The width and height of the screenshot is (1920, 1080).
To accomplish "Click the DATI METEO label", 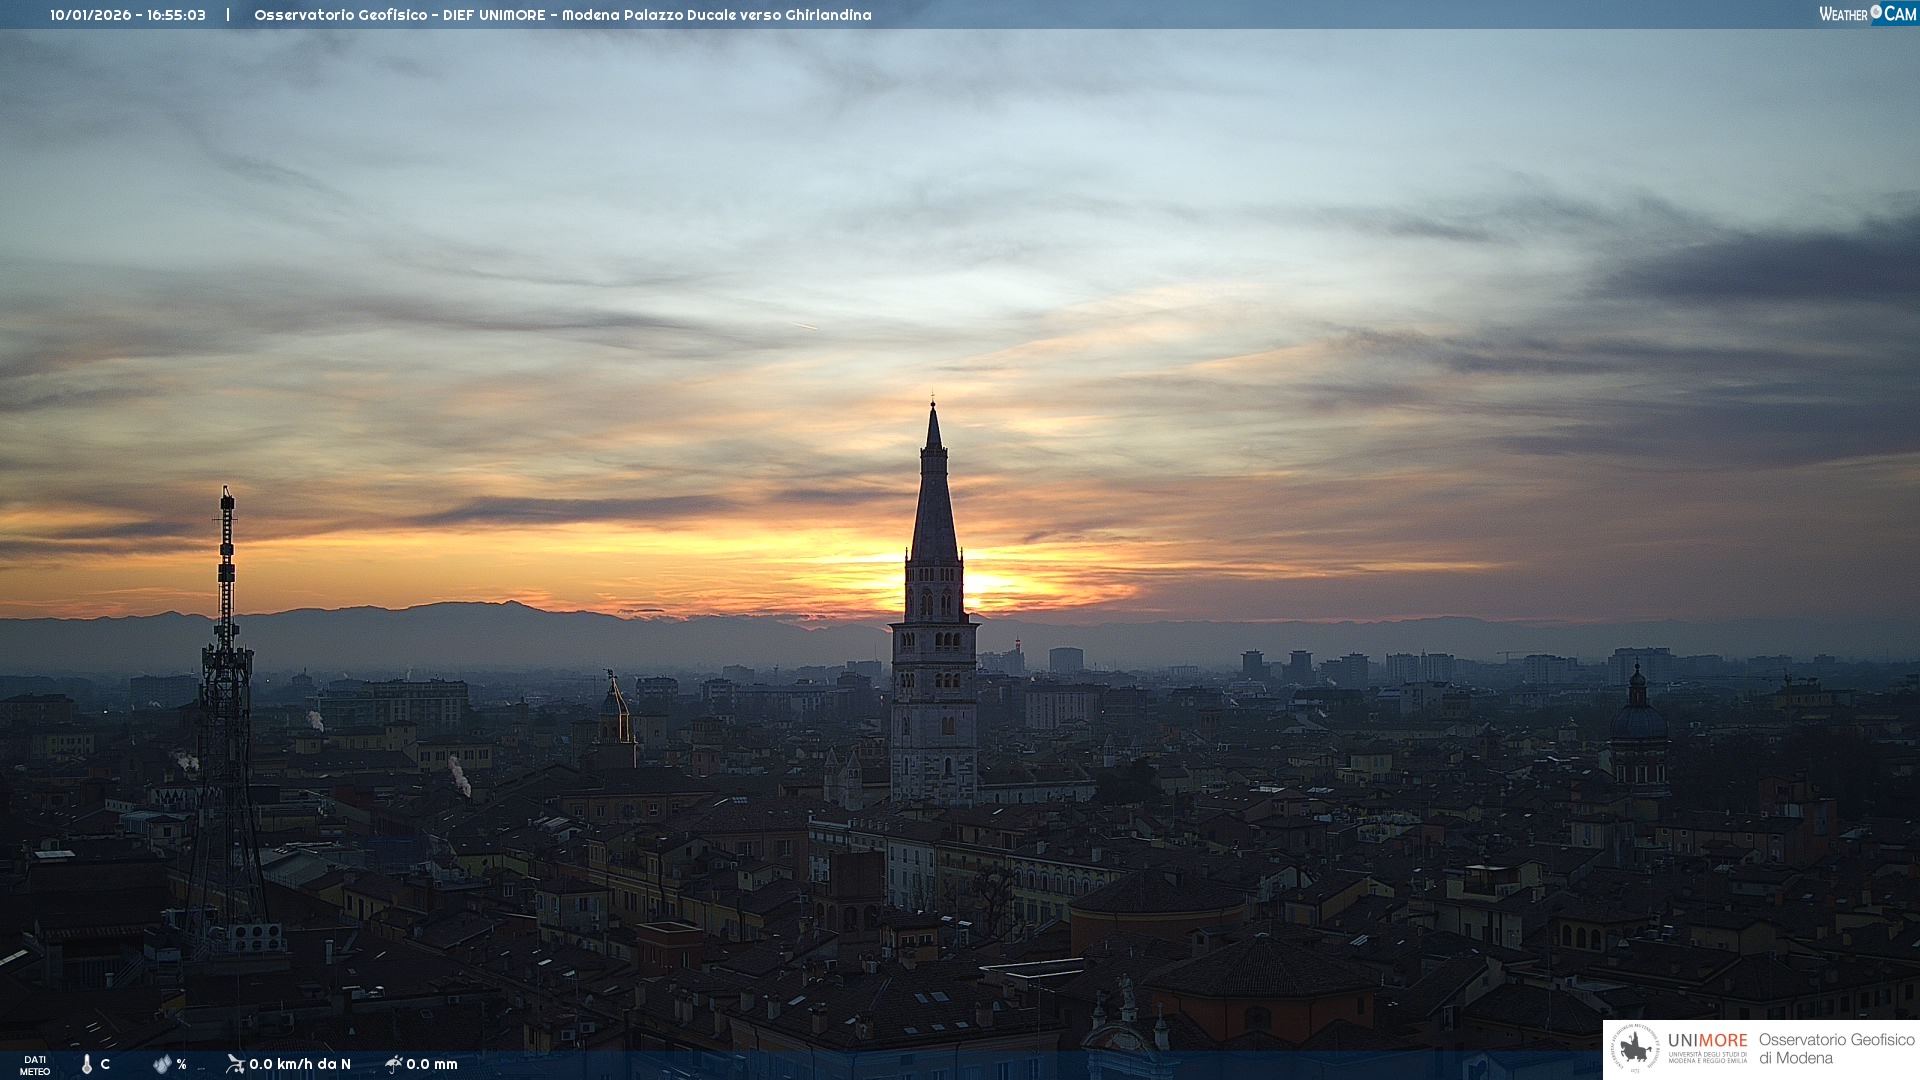I will point(35,1065).
